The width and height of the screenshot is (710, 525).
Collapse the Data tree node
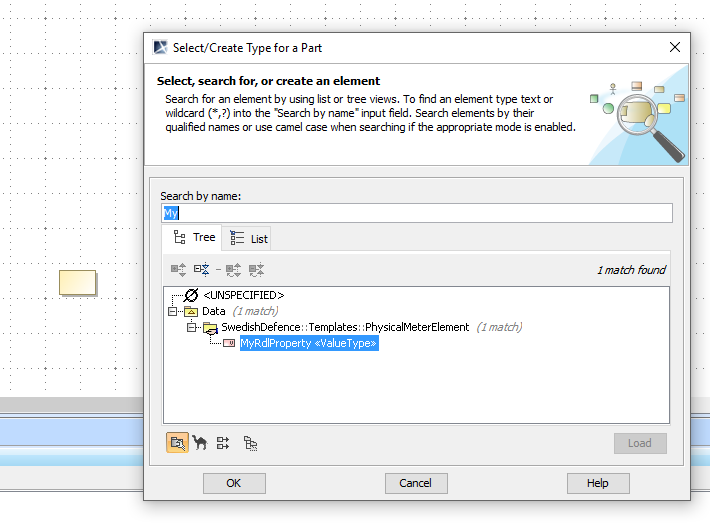click(173, 311)
